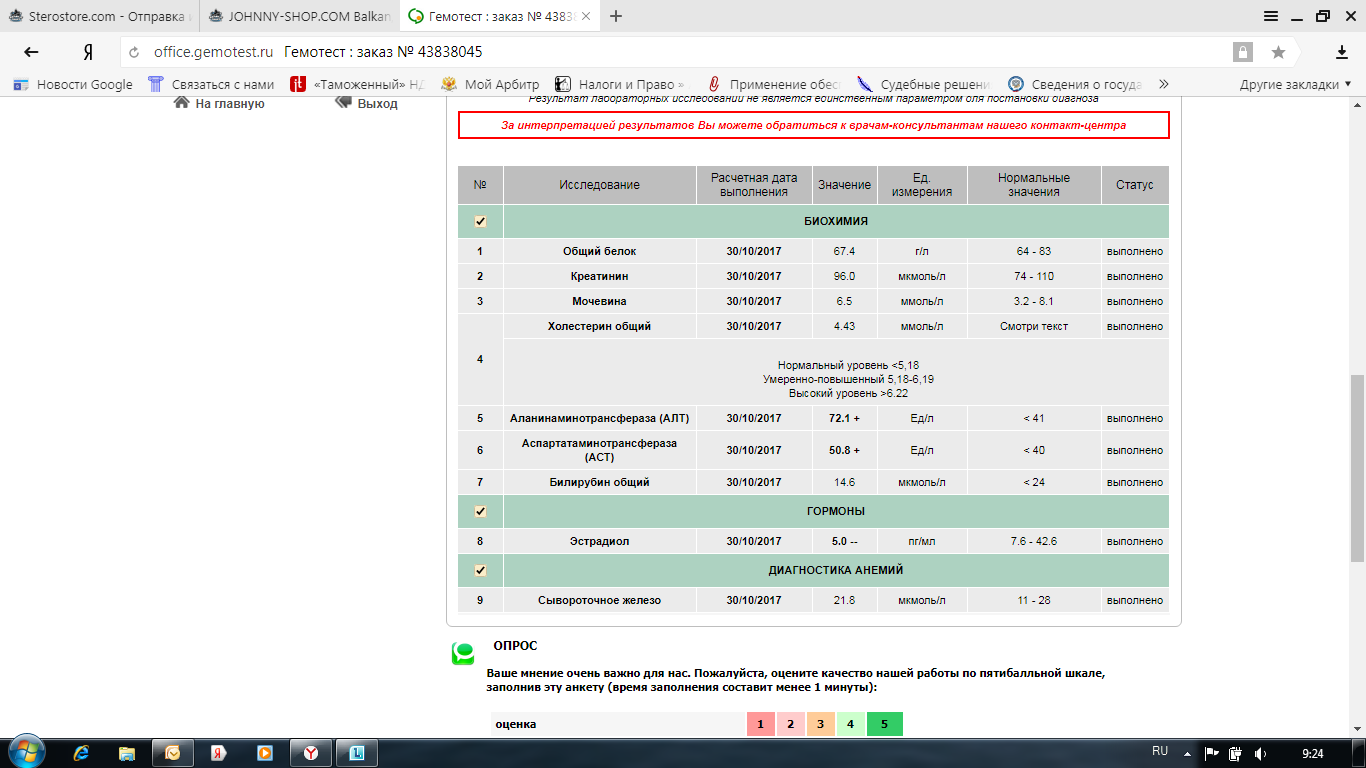Expand the hidden bookmarks chevron
Viewport: 1366px width, 768px height.
click(x=1163, y=85)
